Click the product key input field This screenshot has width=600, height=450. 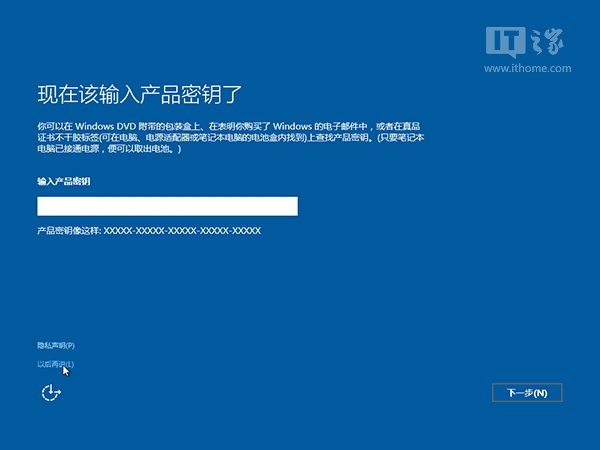(167, 206)
